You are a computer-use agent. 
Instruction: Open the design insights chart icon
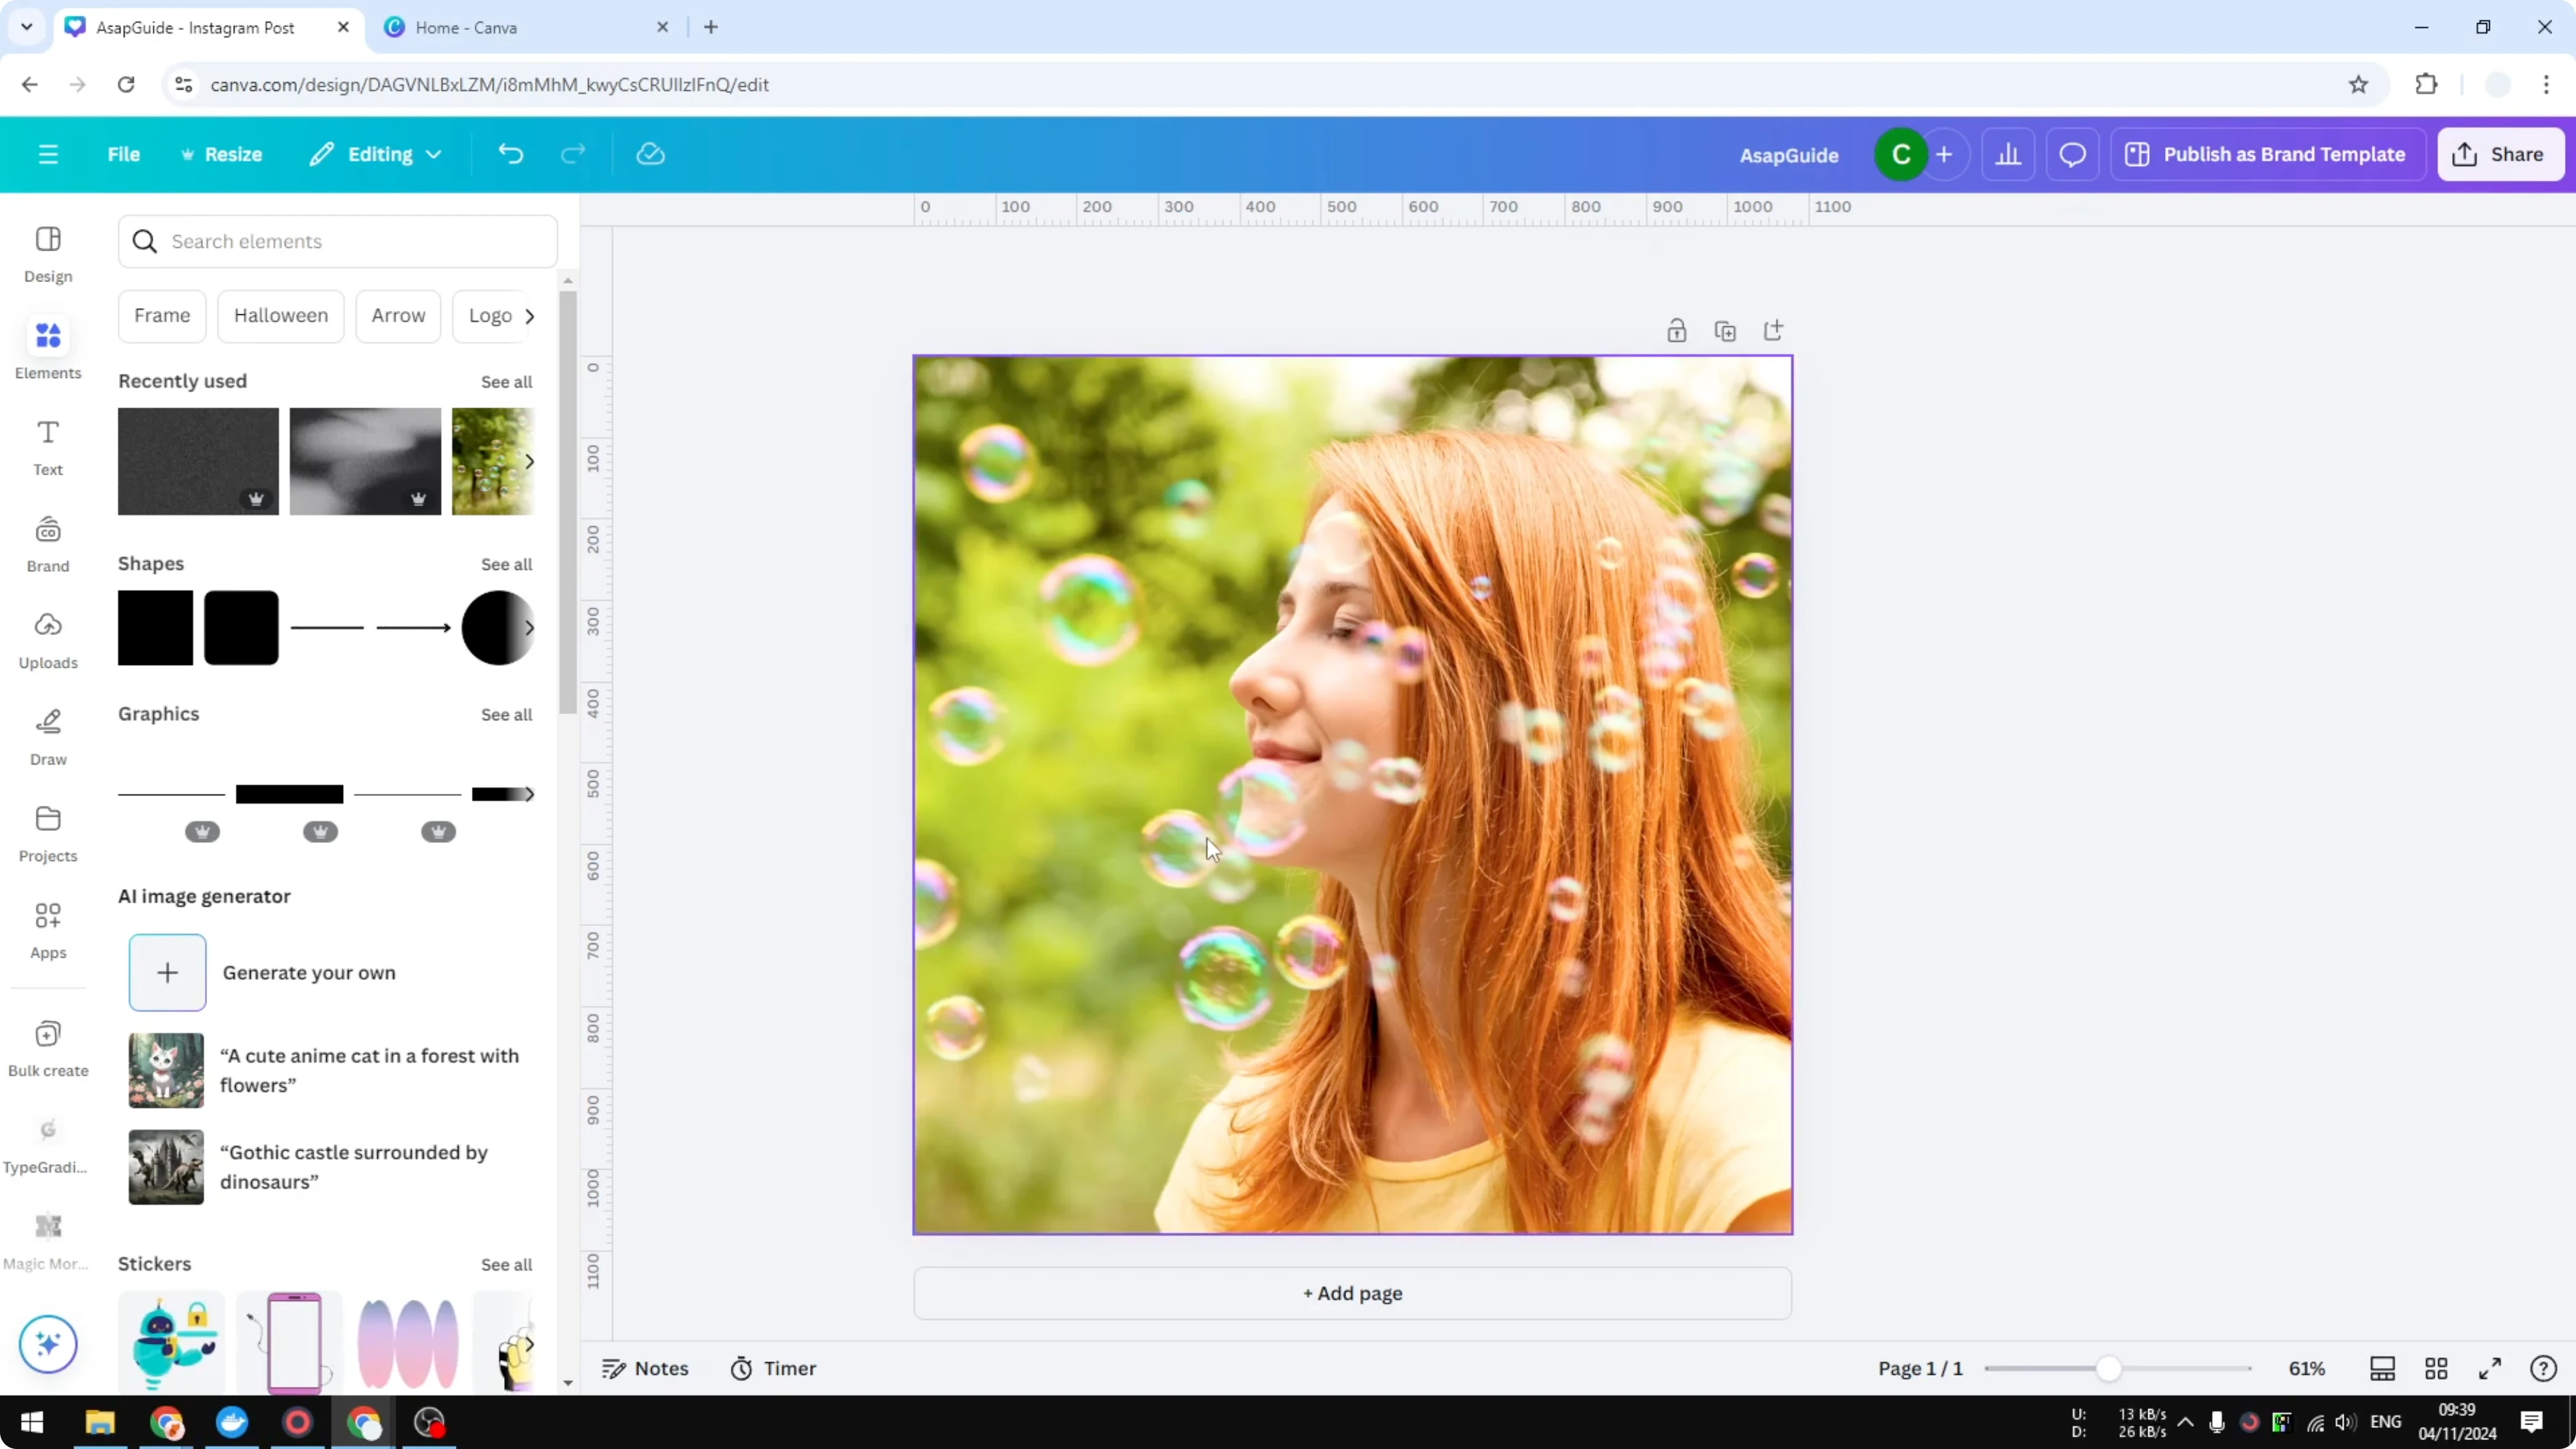[2009, 153]
